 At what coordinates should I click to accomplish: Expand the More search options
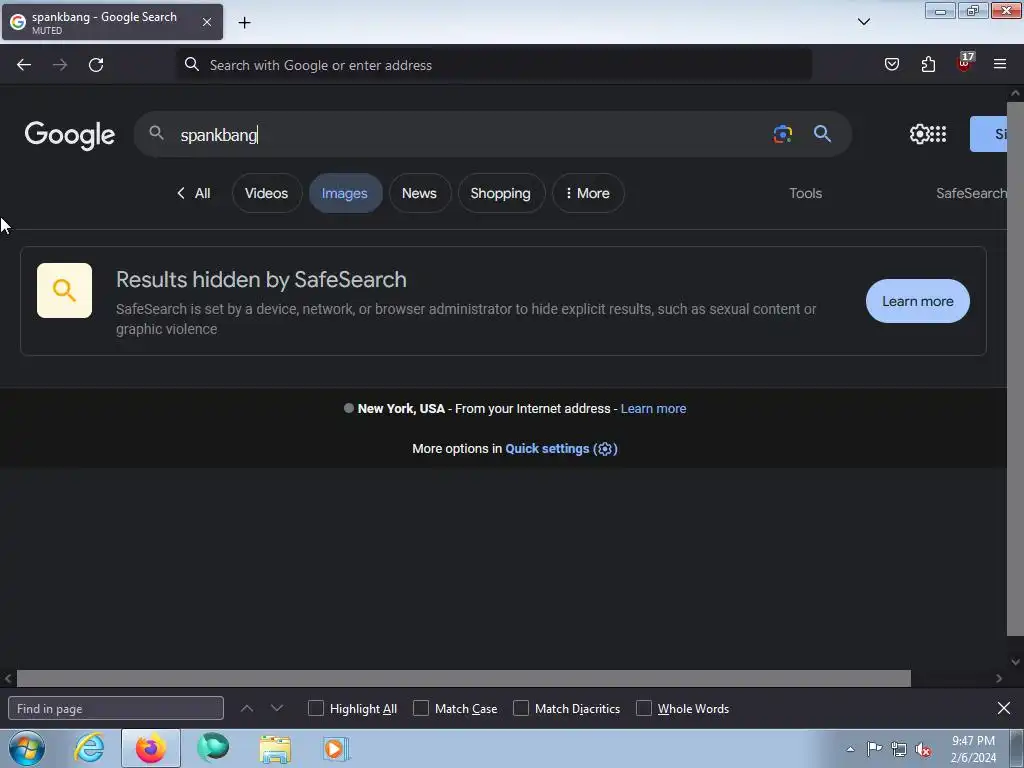coord(588,193)
